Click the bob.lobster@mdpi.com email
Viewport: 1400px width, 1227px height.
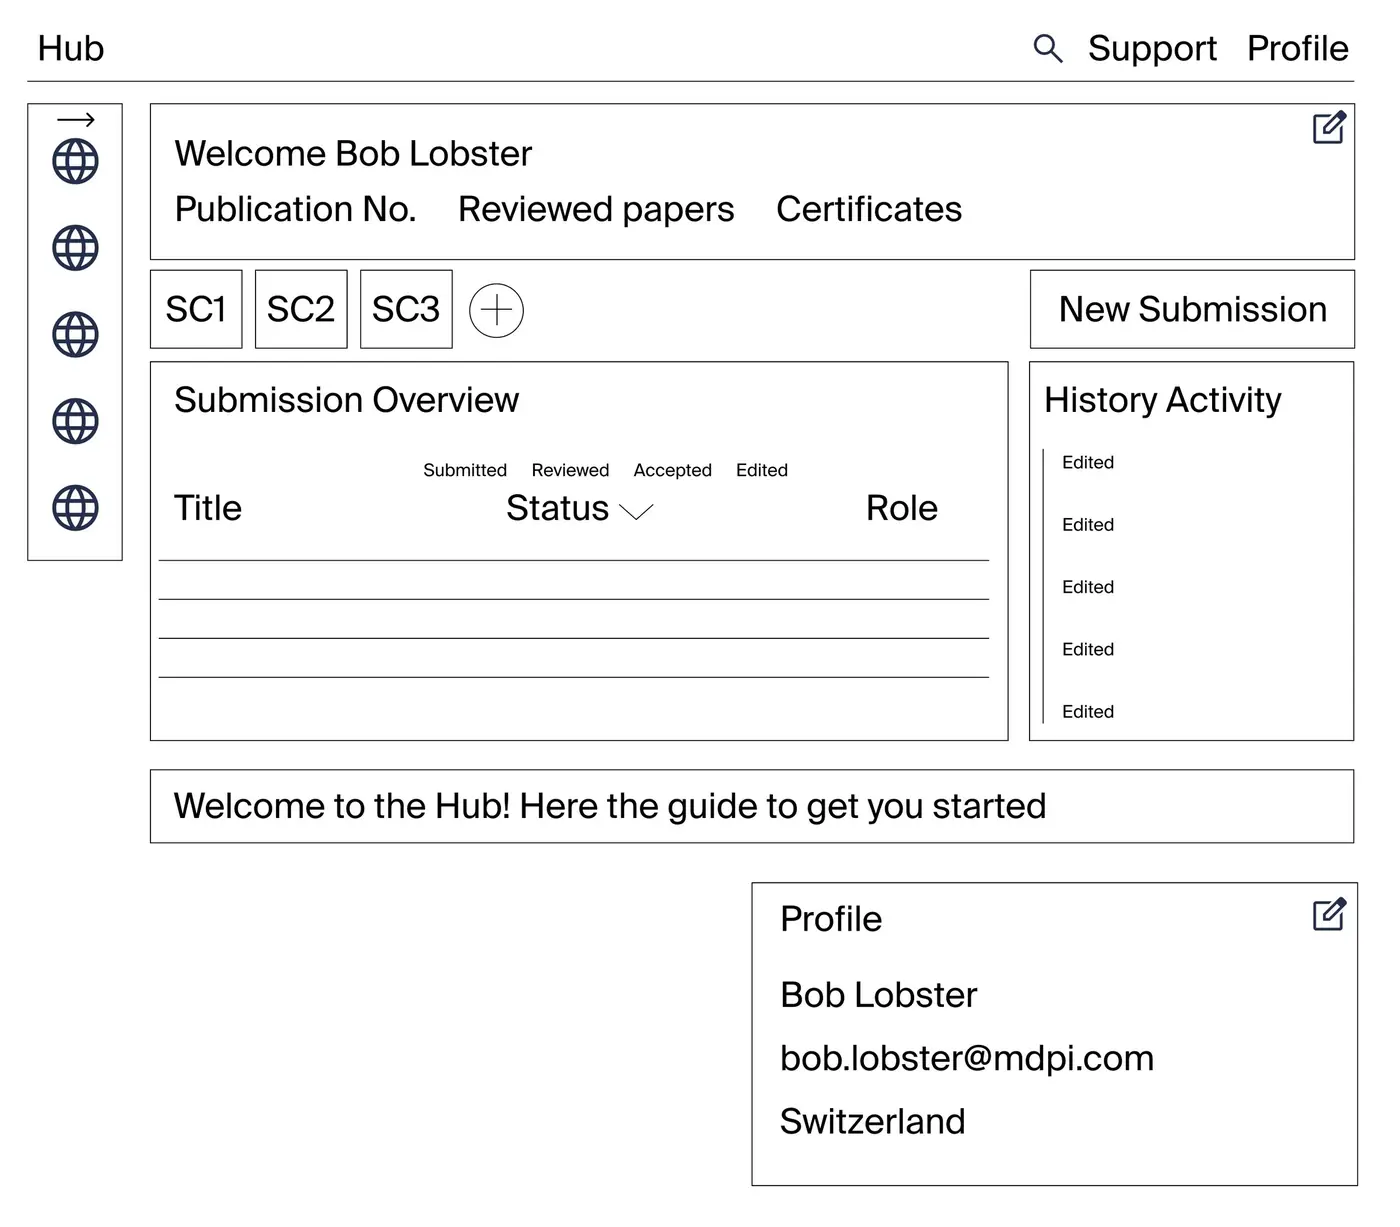pyautogui.click(x=967, y=1058)
